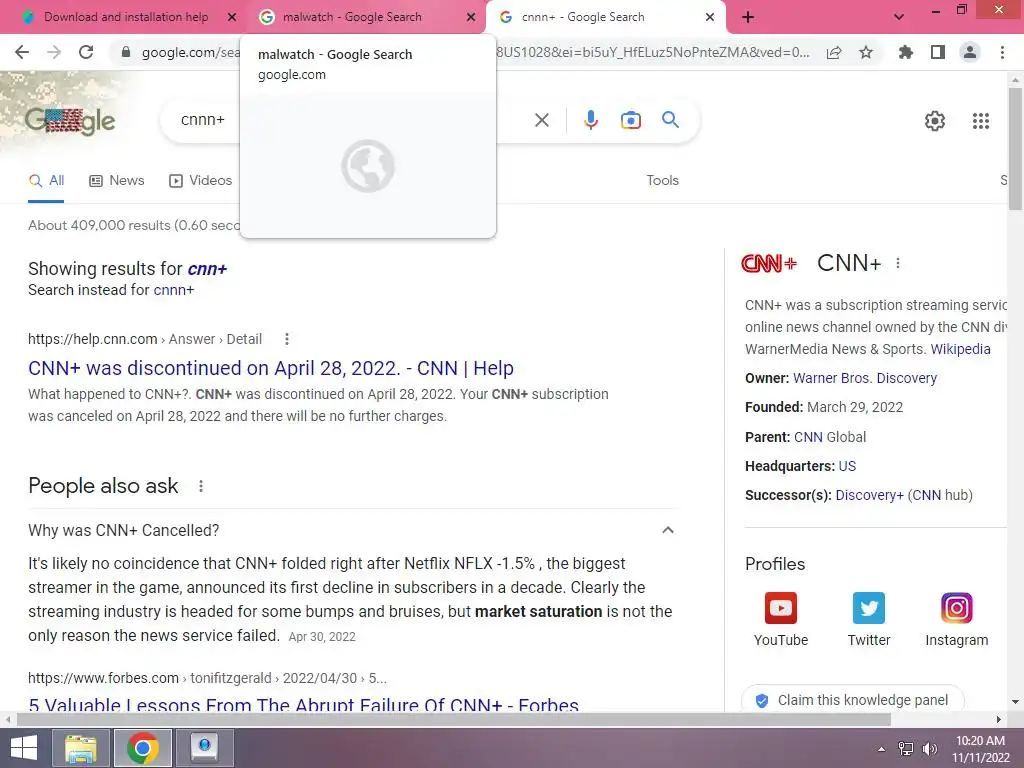The height and width of the screenshot is (768, 1024).
Task: Open the taskbar volume control
Action: click(930, 749)
